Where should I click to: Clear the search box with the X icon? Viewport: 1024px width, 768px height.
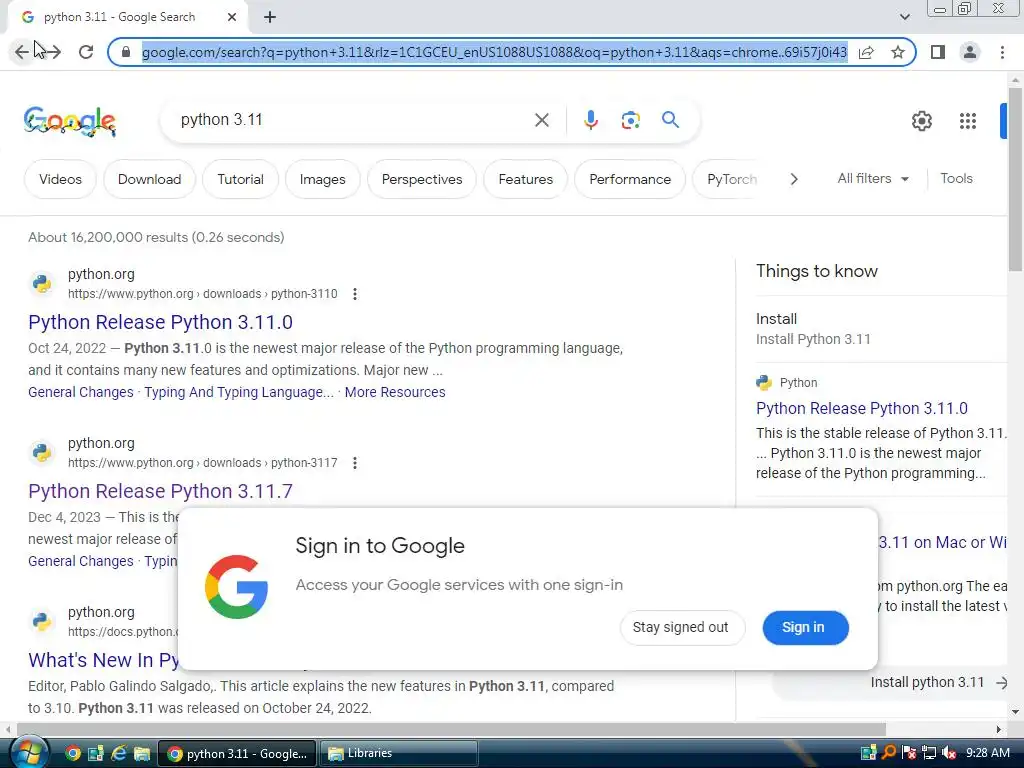point(541,120)
